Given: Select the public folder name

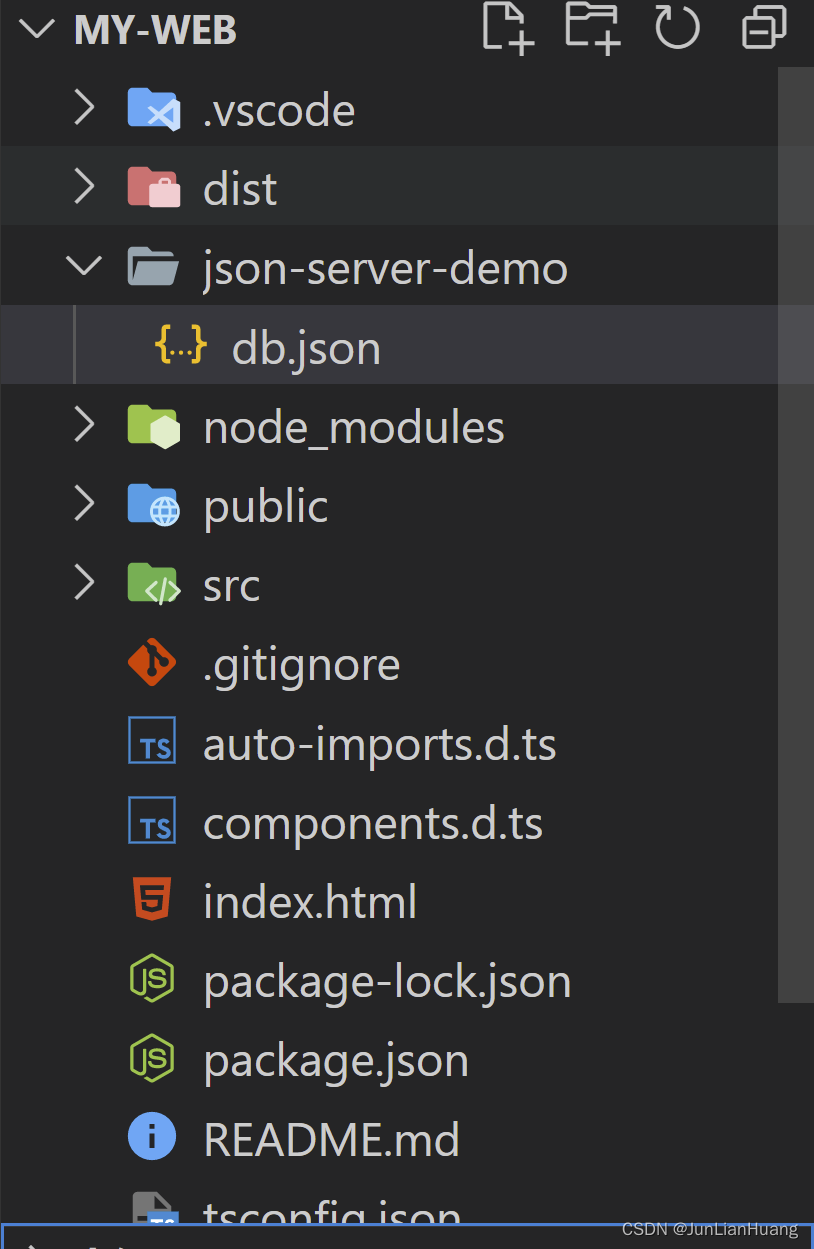Looking at the screenshot, I should pyautogui.click(x=266, y=506).
